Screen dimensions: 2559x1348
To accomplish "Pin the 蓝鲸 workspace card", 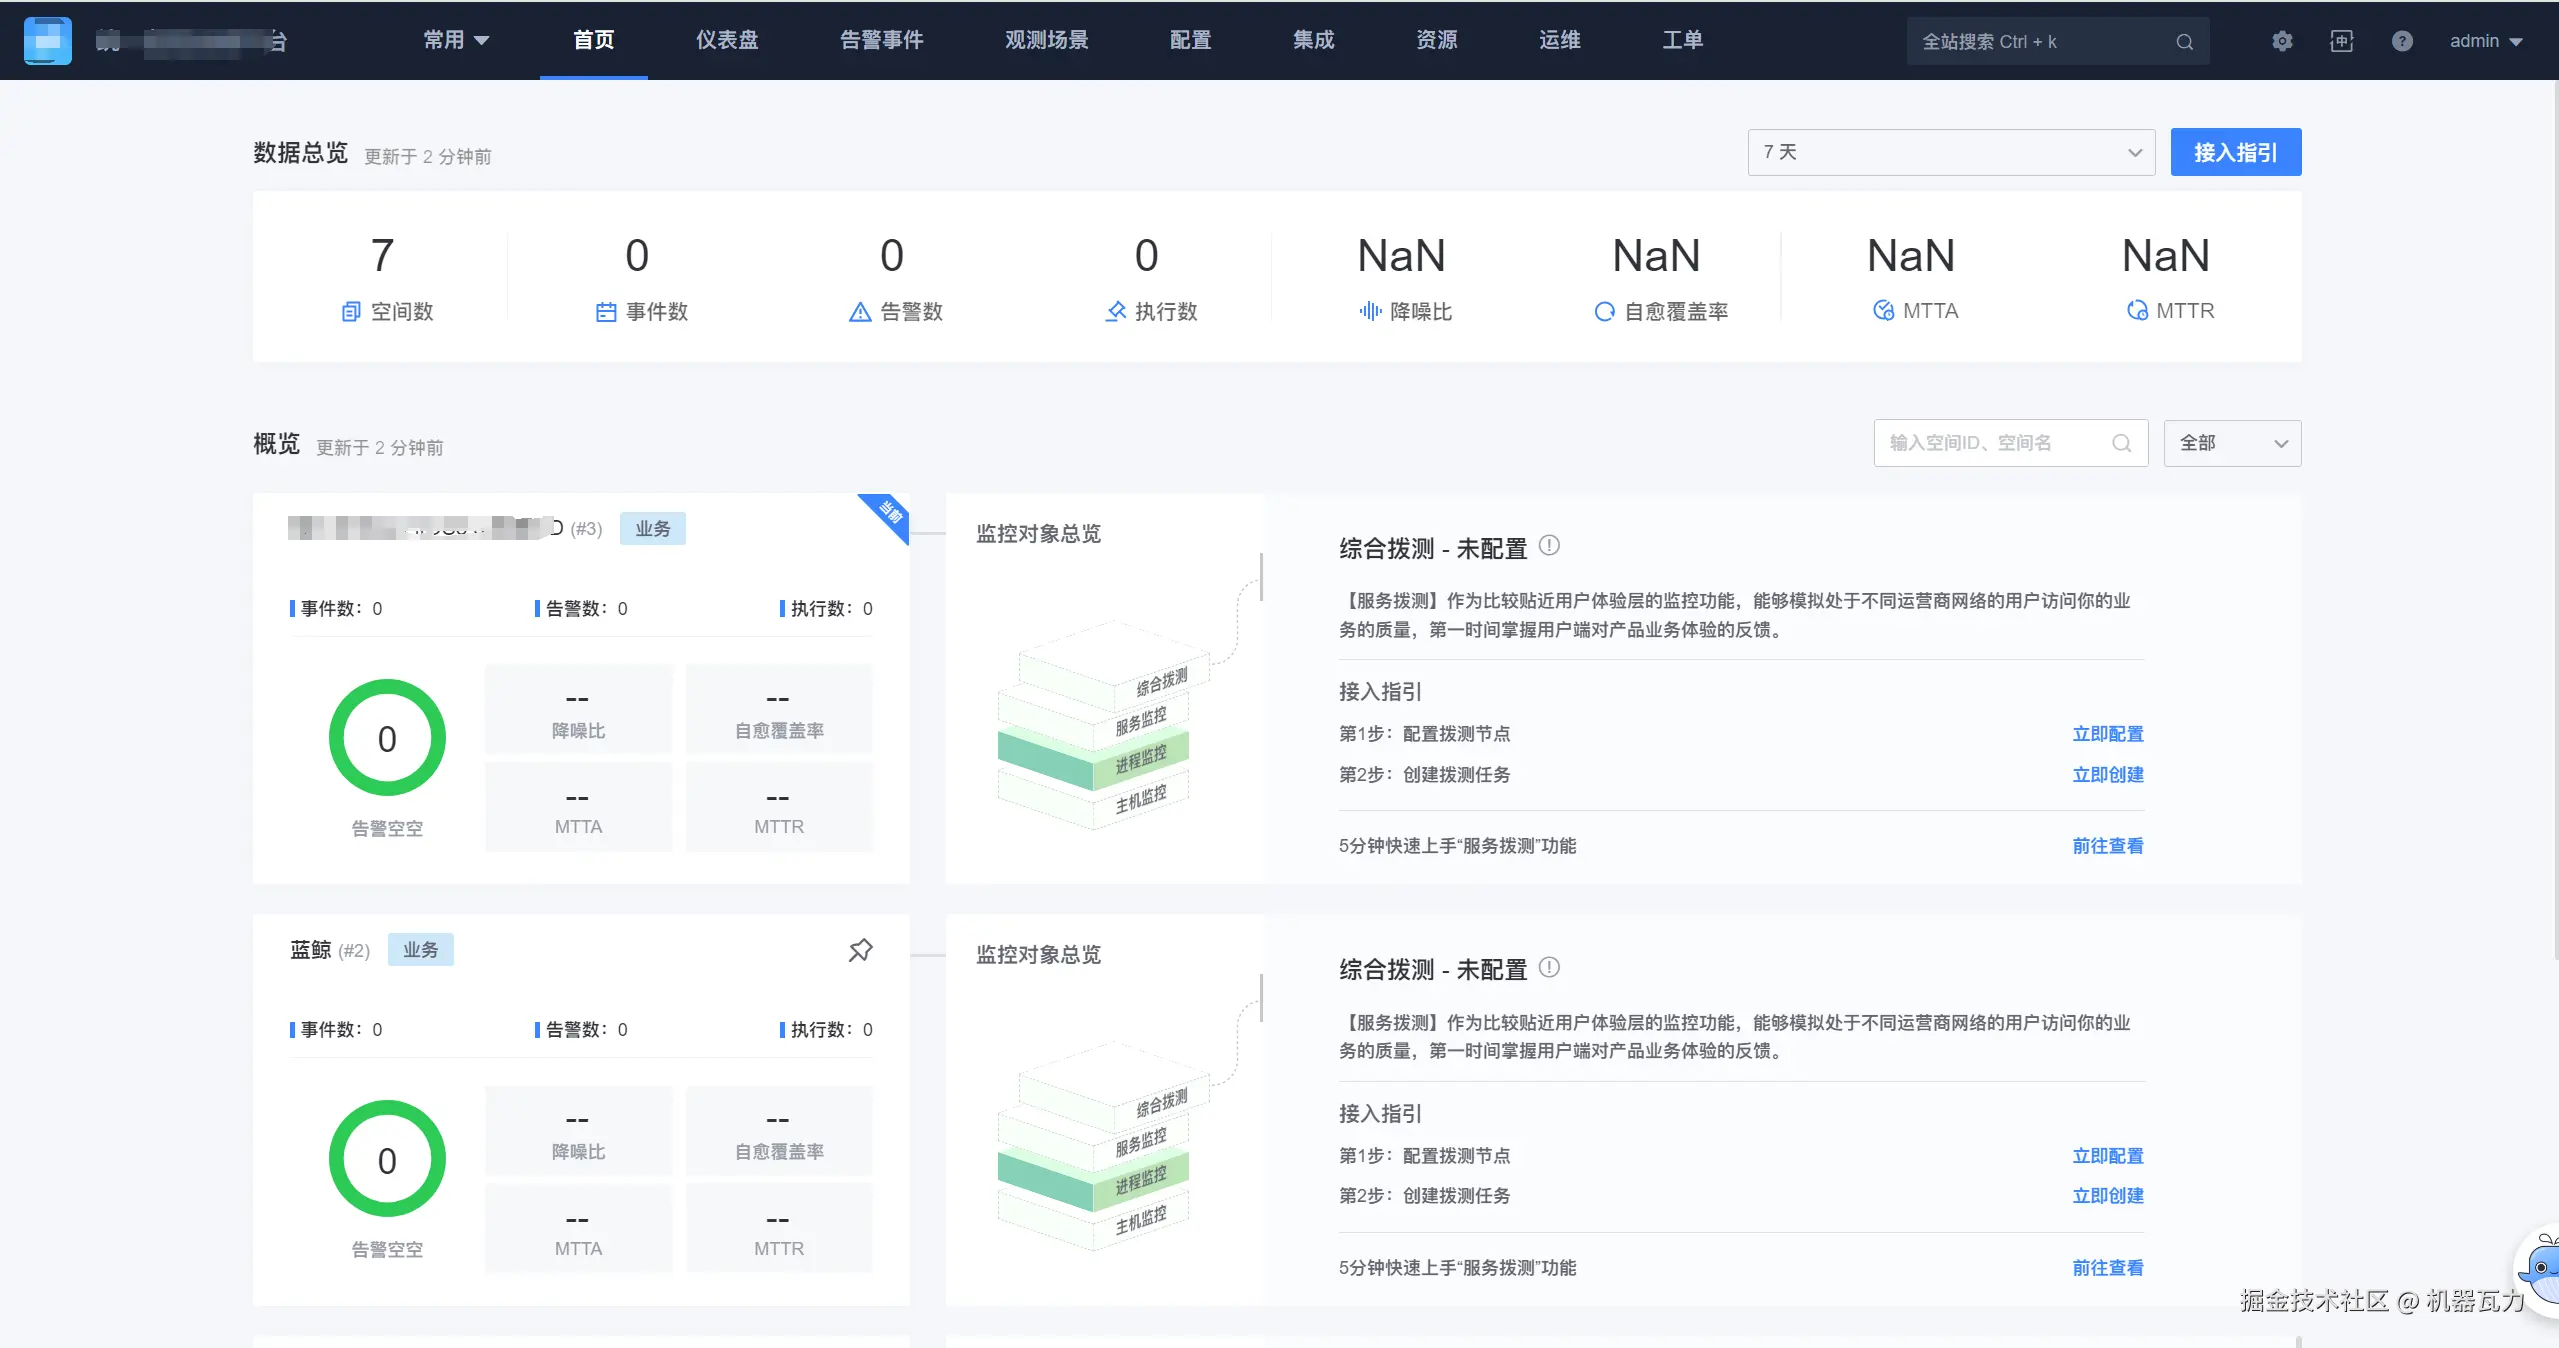I will [860, 950].
